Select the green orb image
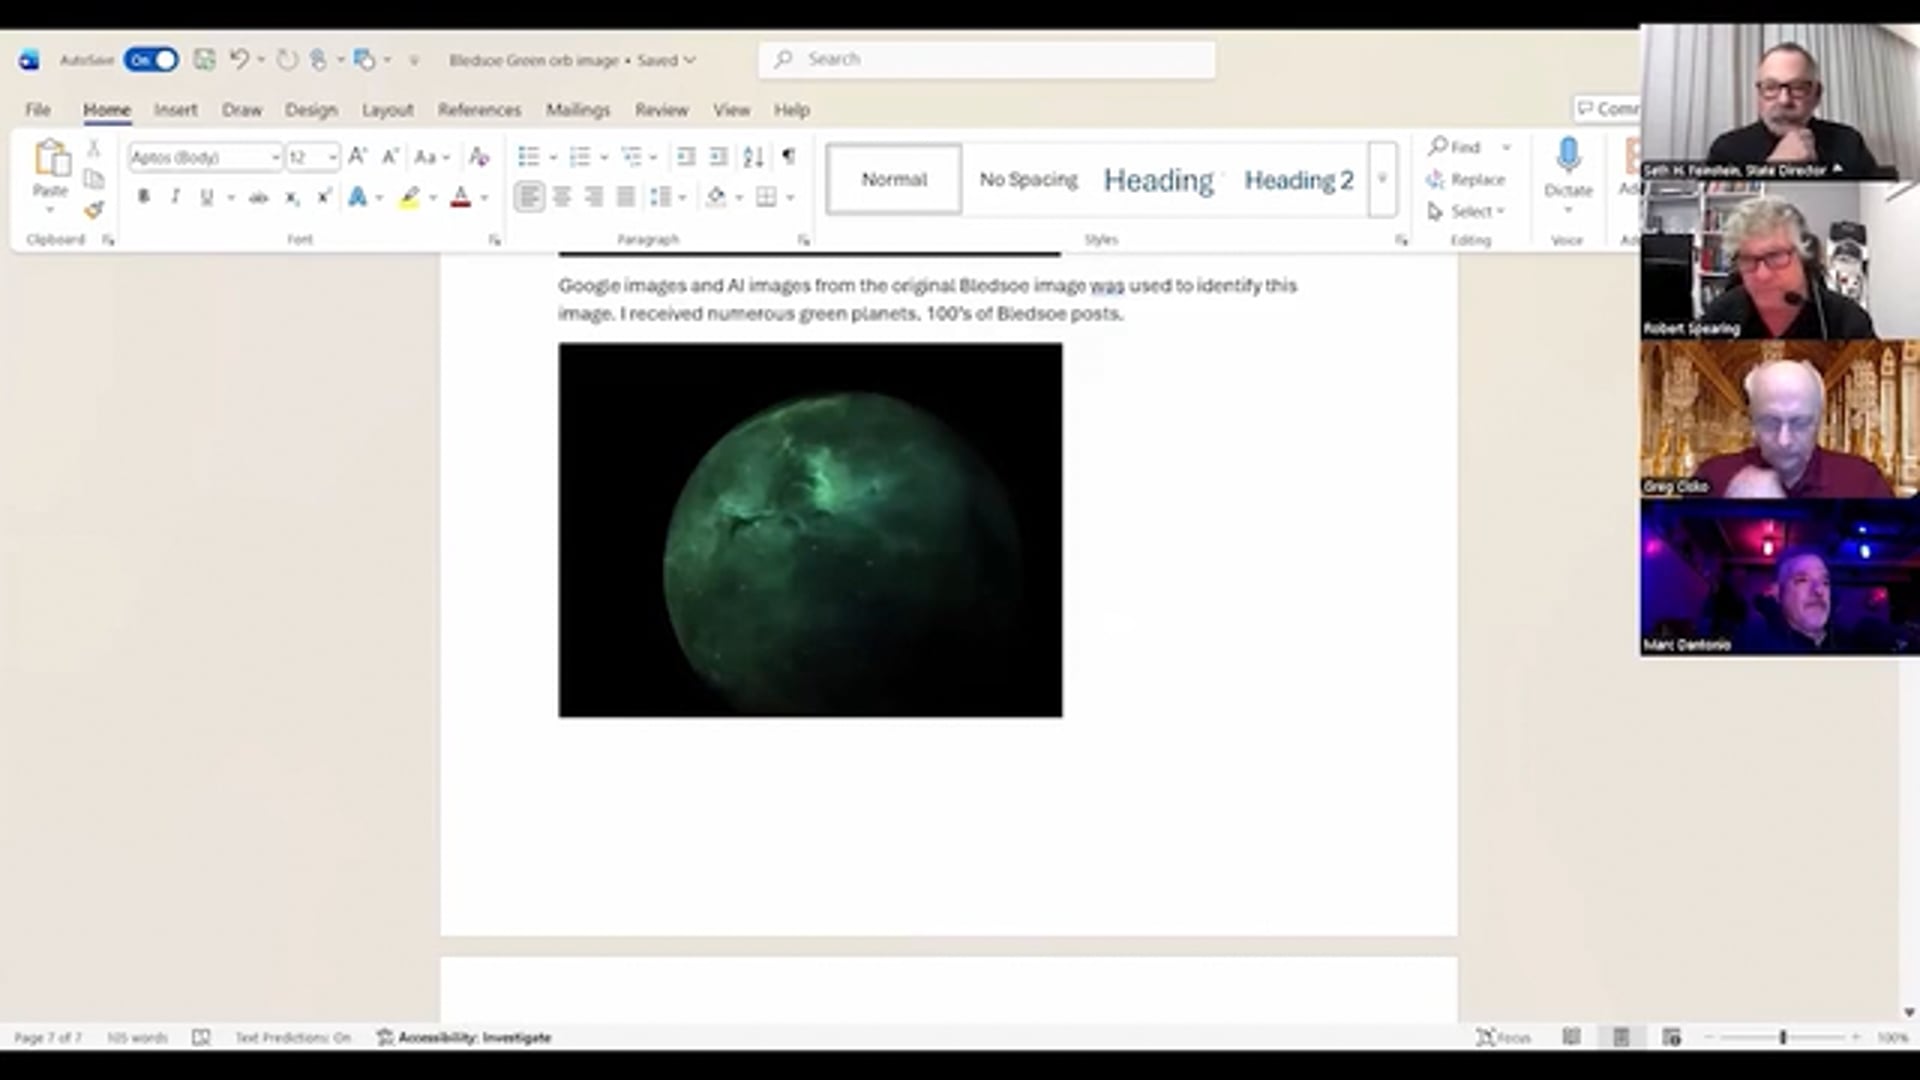1920x1080 pixels. point(810,530)
